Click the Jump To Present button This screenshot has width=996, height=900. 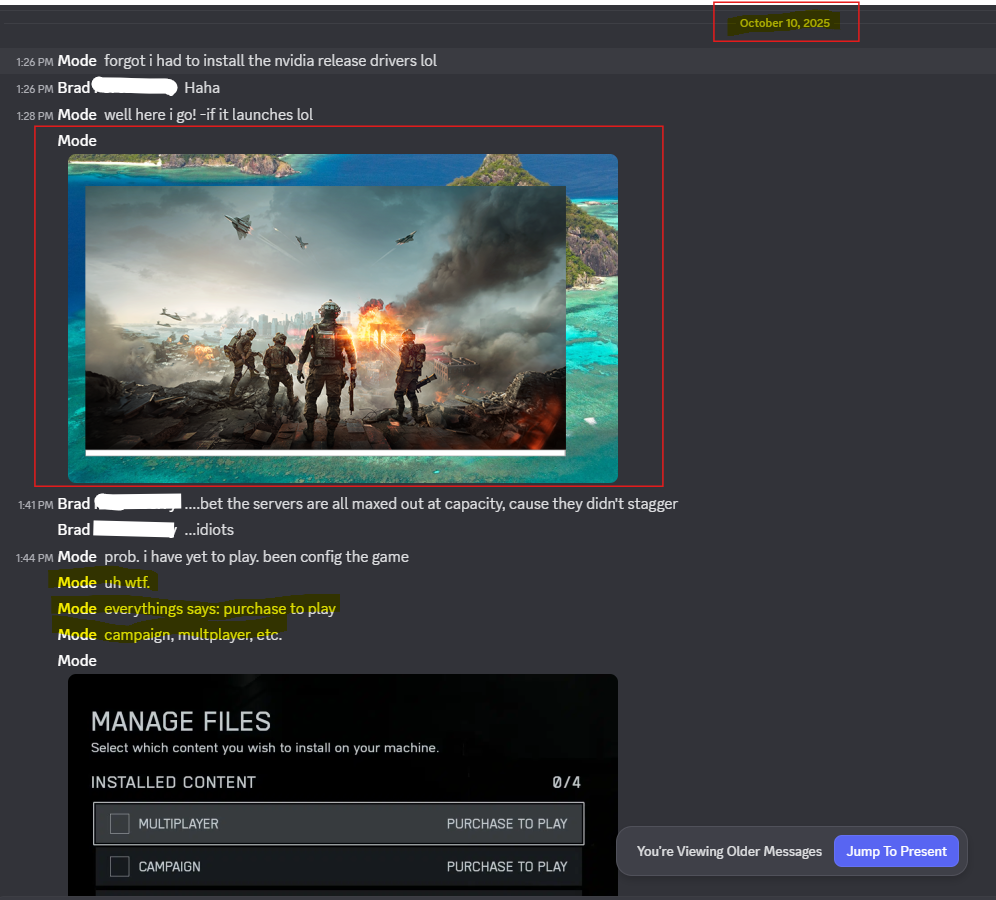[896, 851]
